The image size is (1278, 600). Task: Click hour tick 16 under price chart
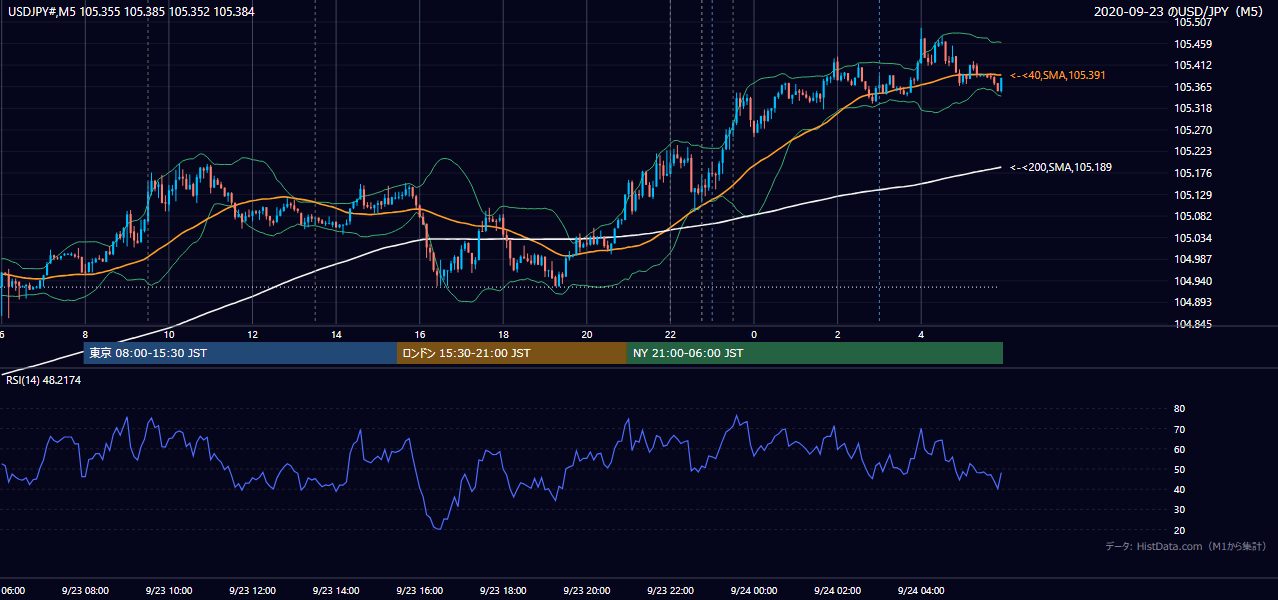(x=420, y=335)
